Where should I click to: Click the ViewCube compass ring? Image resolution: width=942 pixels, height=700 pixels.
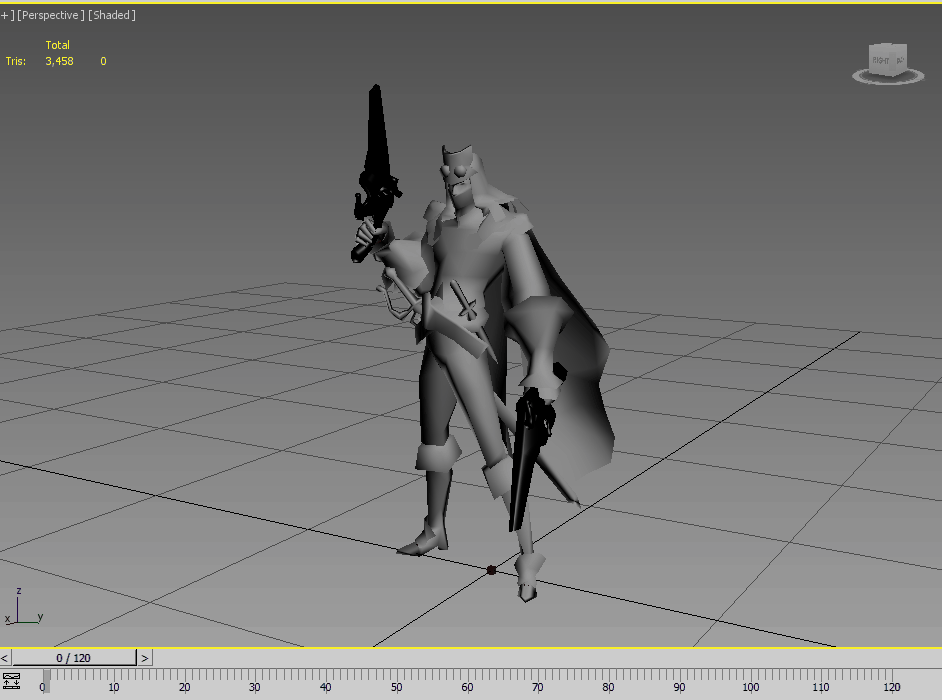coord(888,77)
